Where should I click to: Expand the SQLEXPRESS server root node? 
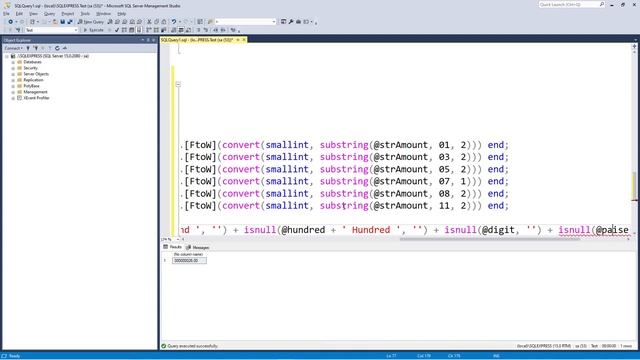point(7,56)
